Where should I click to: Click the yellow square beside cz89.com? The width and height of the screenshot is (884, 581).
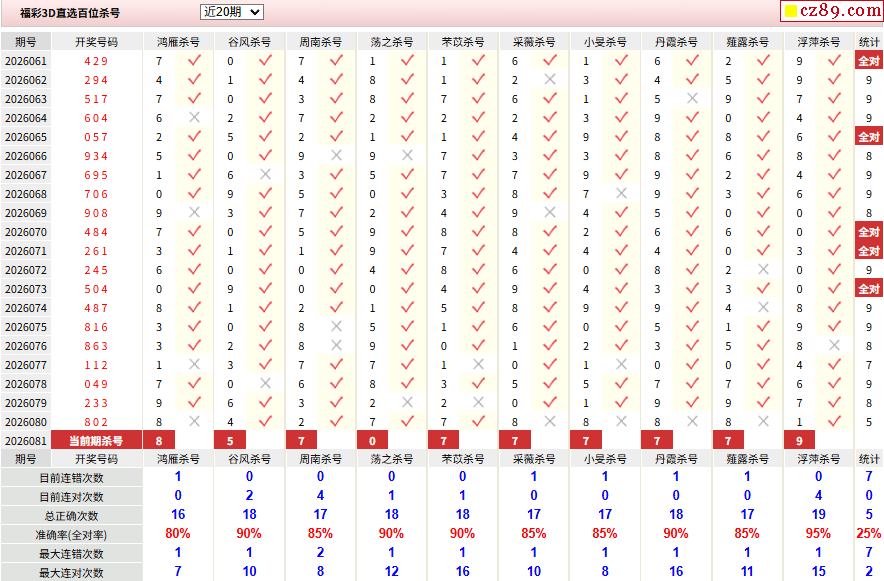(x=790, y=11)
